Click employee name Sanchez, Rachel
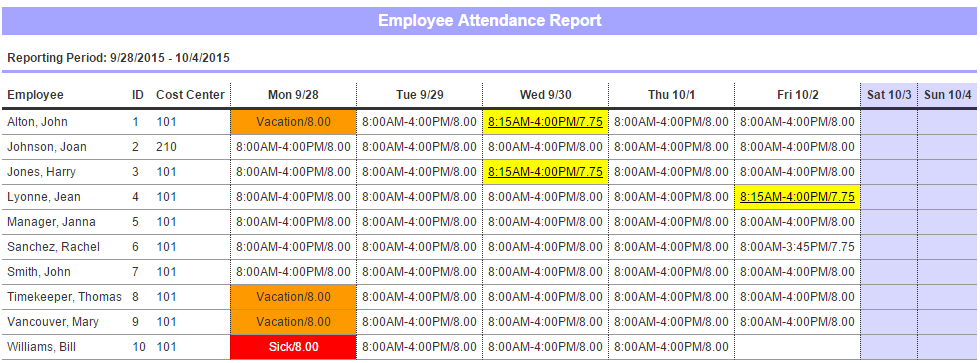 [x=53, y=247]
